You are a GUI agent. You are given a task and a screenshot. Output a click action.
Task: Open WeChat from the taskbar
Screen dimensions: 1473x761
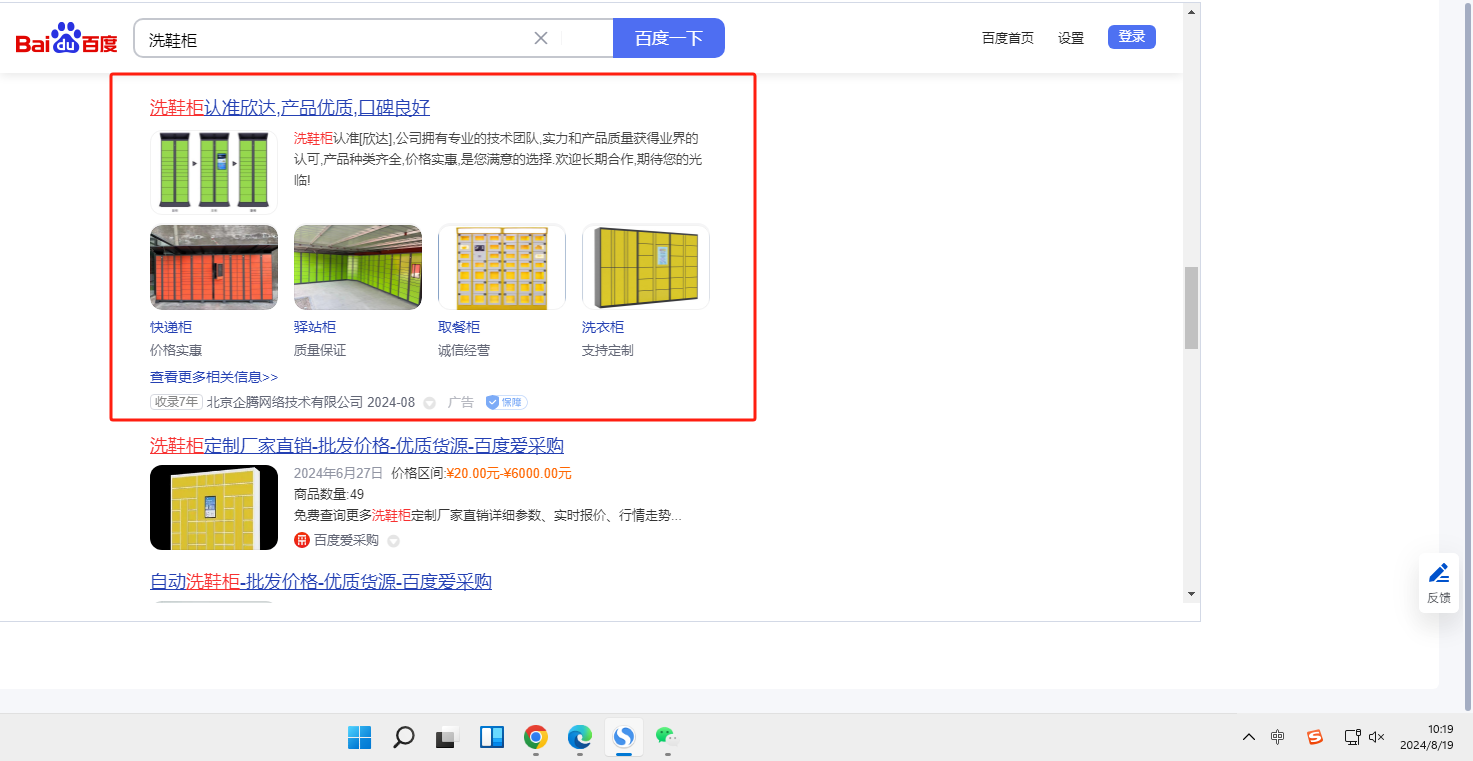point(666,738)
